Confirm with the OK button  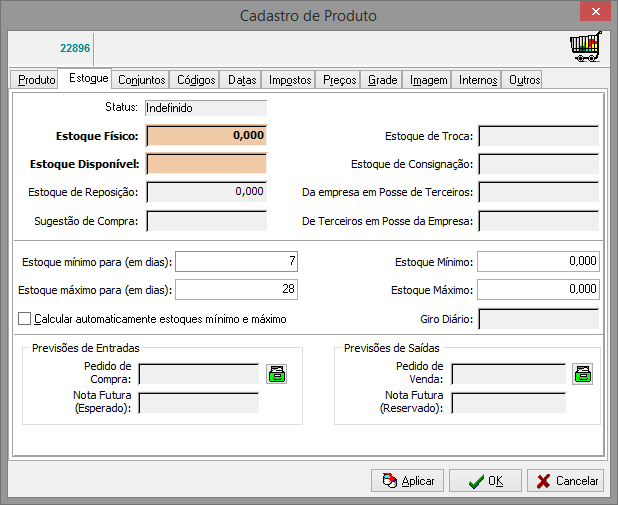(x=485, y=481)
